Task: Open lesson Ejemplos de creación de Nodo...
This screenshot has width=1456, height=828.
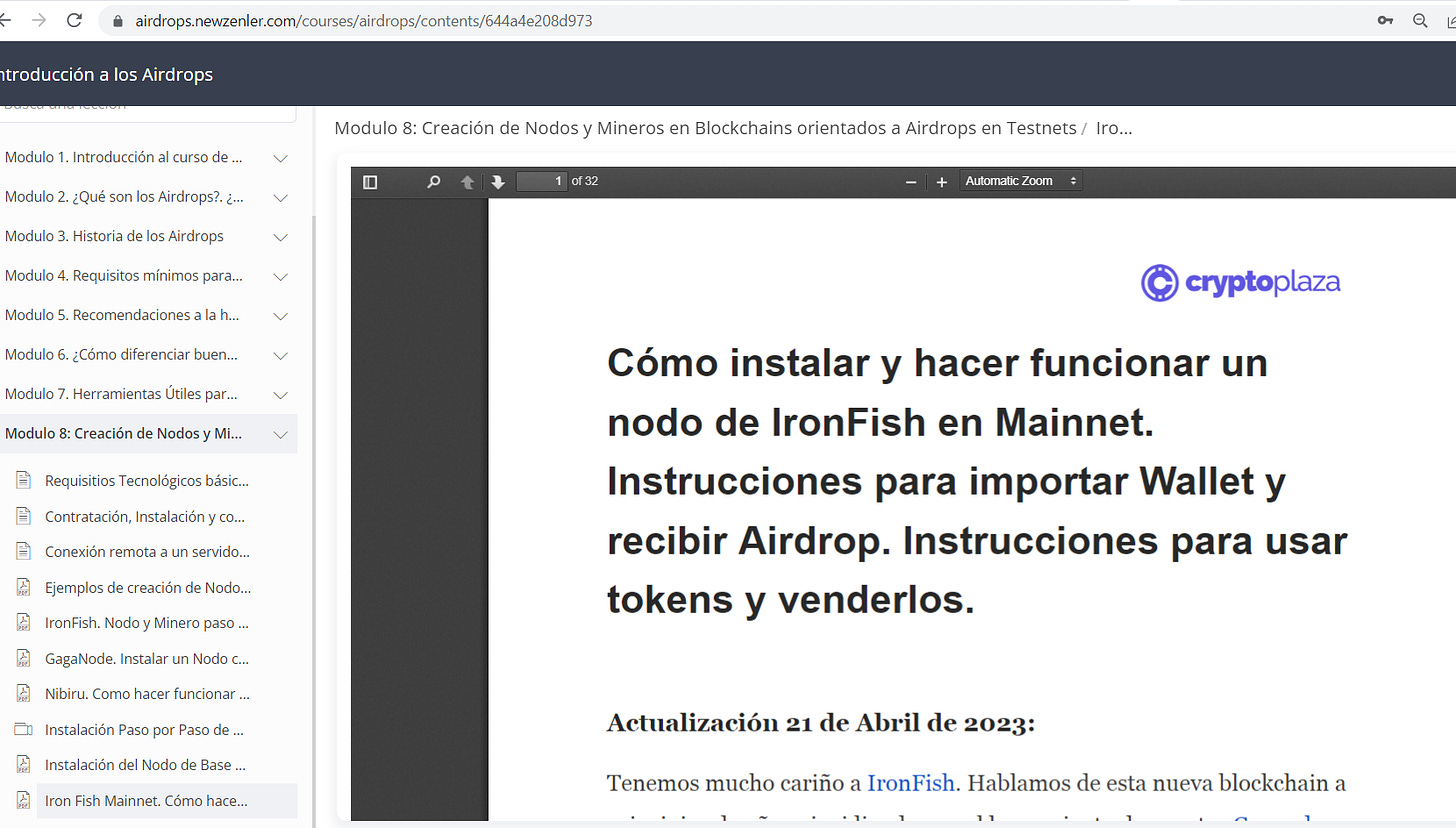Action: point(148,587)
